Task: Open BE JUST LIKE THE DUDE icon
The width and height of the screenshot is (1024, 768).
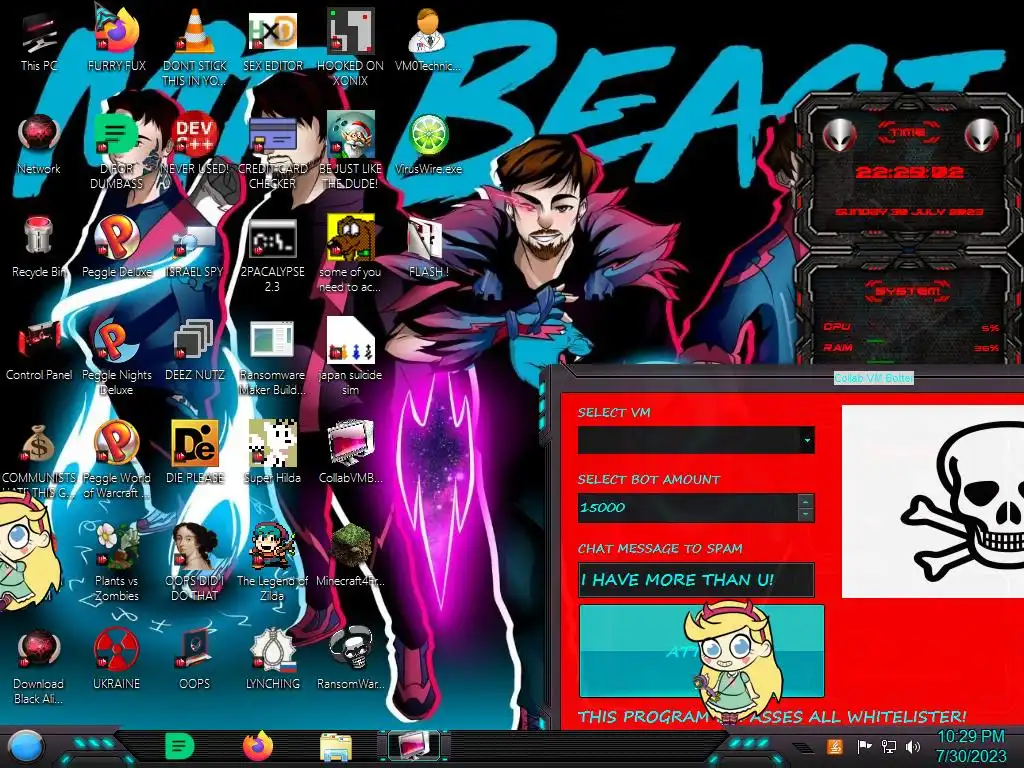Action: click(350, 150)
